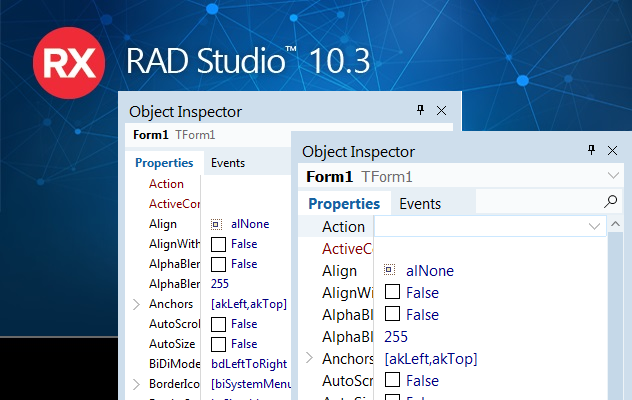Toggle the AutoSize False checkbox in back inspector

[x=218, y=344]
